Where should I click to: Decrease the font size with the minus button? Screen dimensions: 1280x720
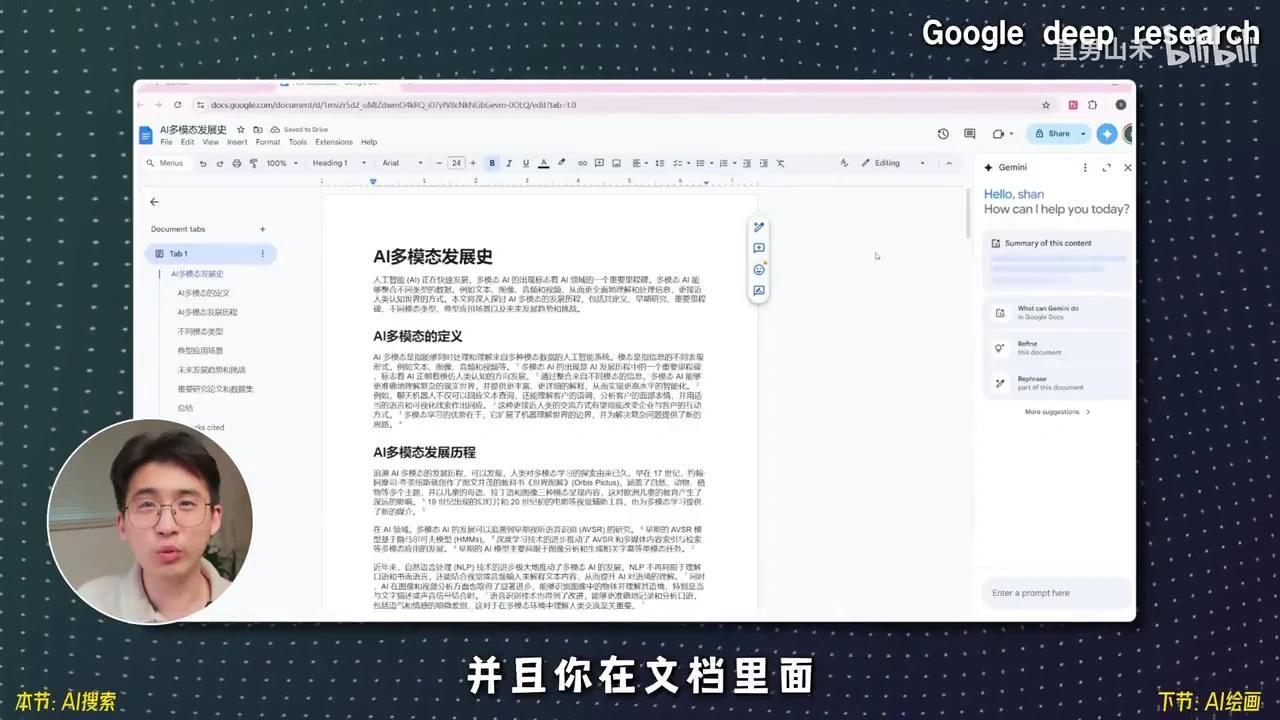[x=440, y=163]
